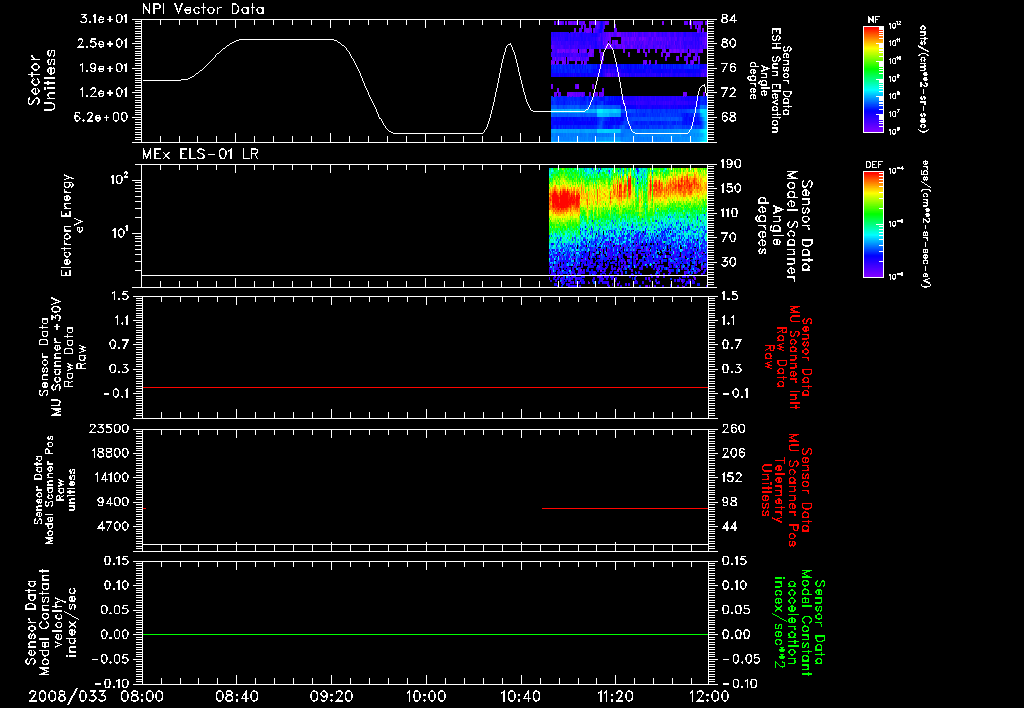The width and height of the screenshot is (1024, 708).
Task: Click the NF color scale bar
Action: (873, 79)
